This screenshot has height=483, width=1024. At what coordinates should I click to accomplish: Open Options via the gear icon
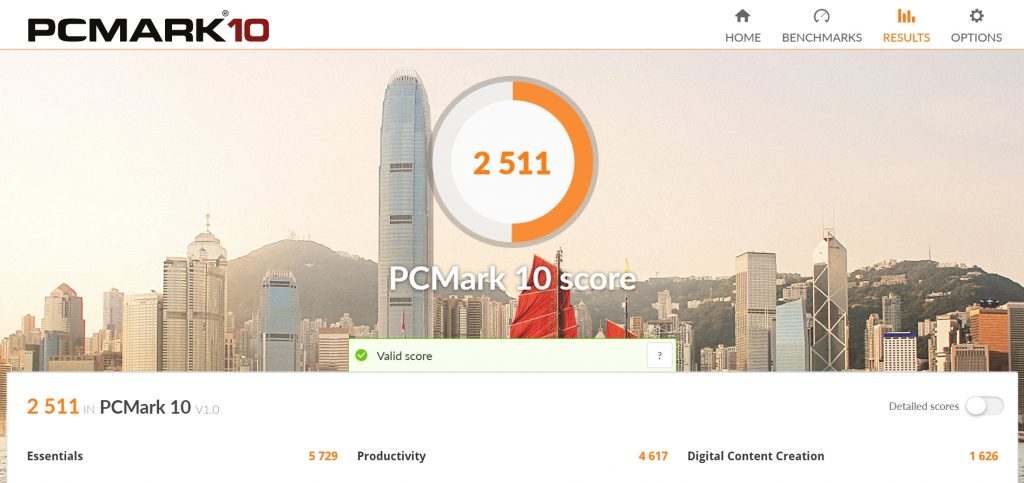pyautogui.click(x=976, y=16)
